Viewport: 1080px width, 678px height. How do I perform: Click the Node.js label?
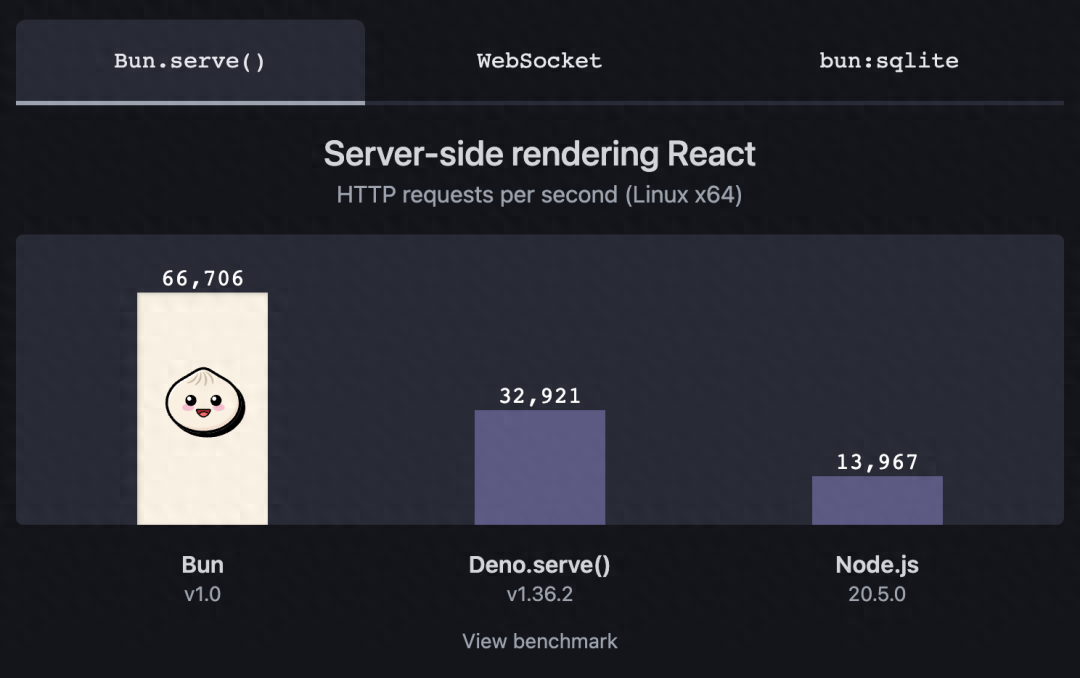(877, 565)
